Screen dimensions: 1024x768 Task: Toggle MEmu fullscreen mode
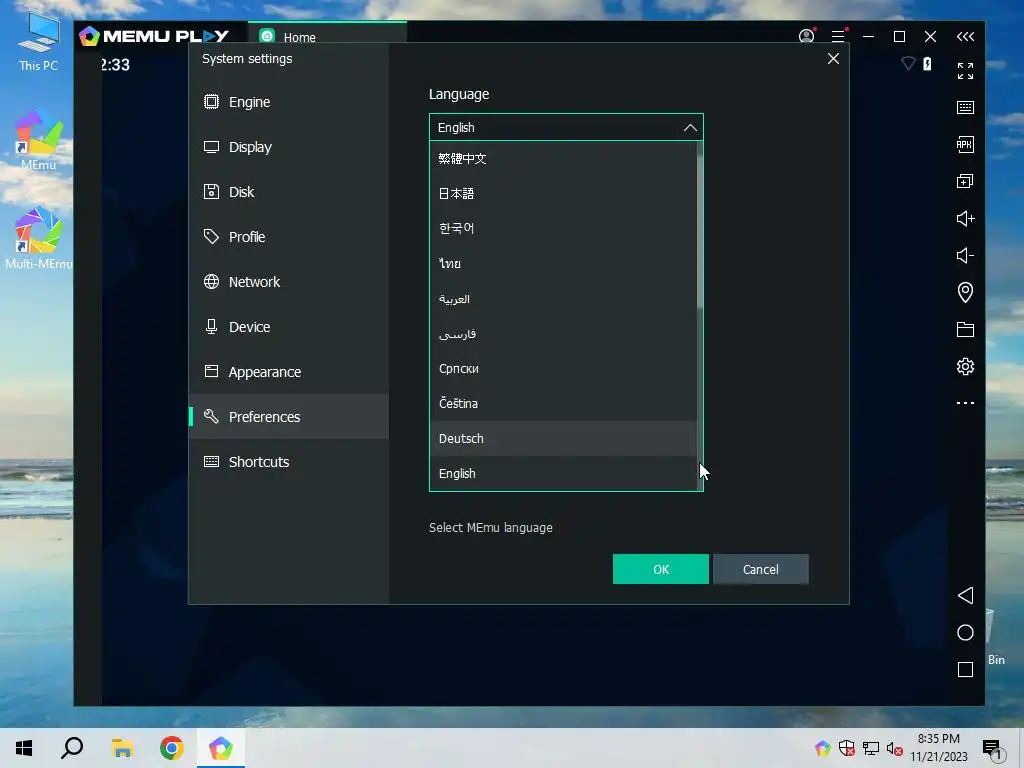coord(965,71)
